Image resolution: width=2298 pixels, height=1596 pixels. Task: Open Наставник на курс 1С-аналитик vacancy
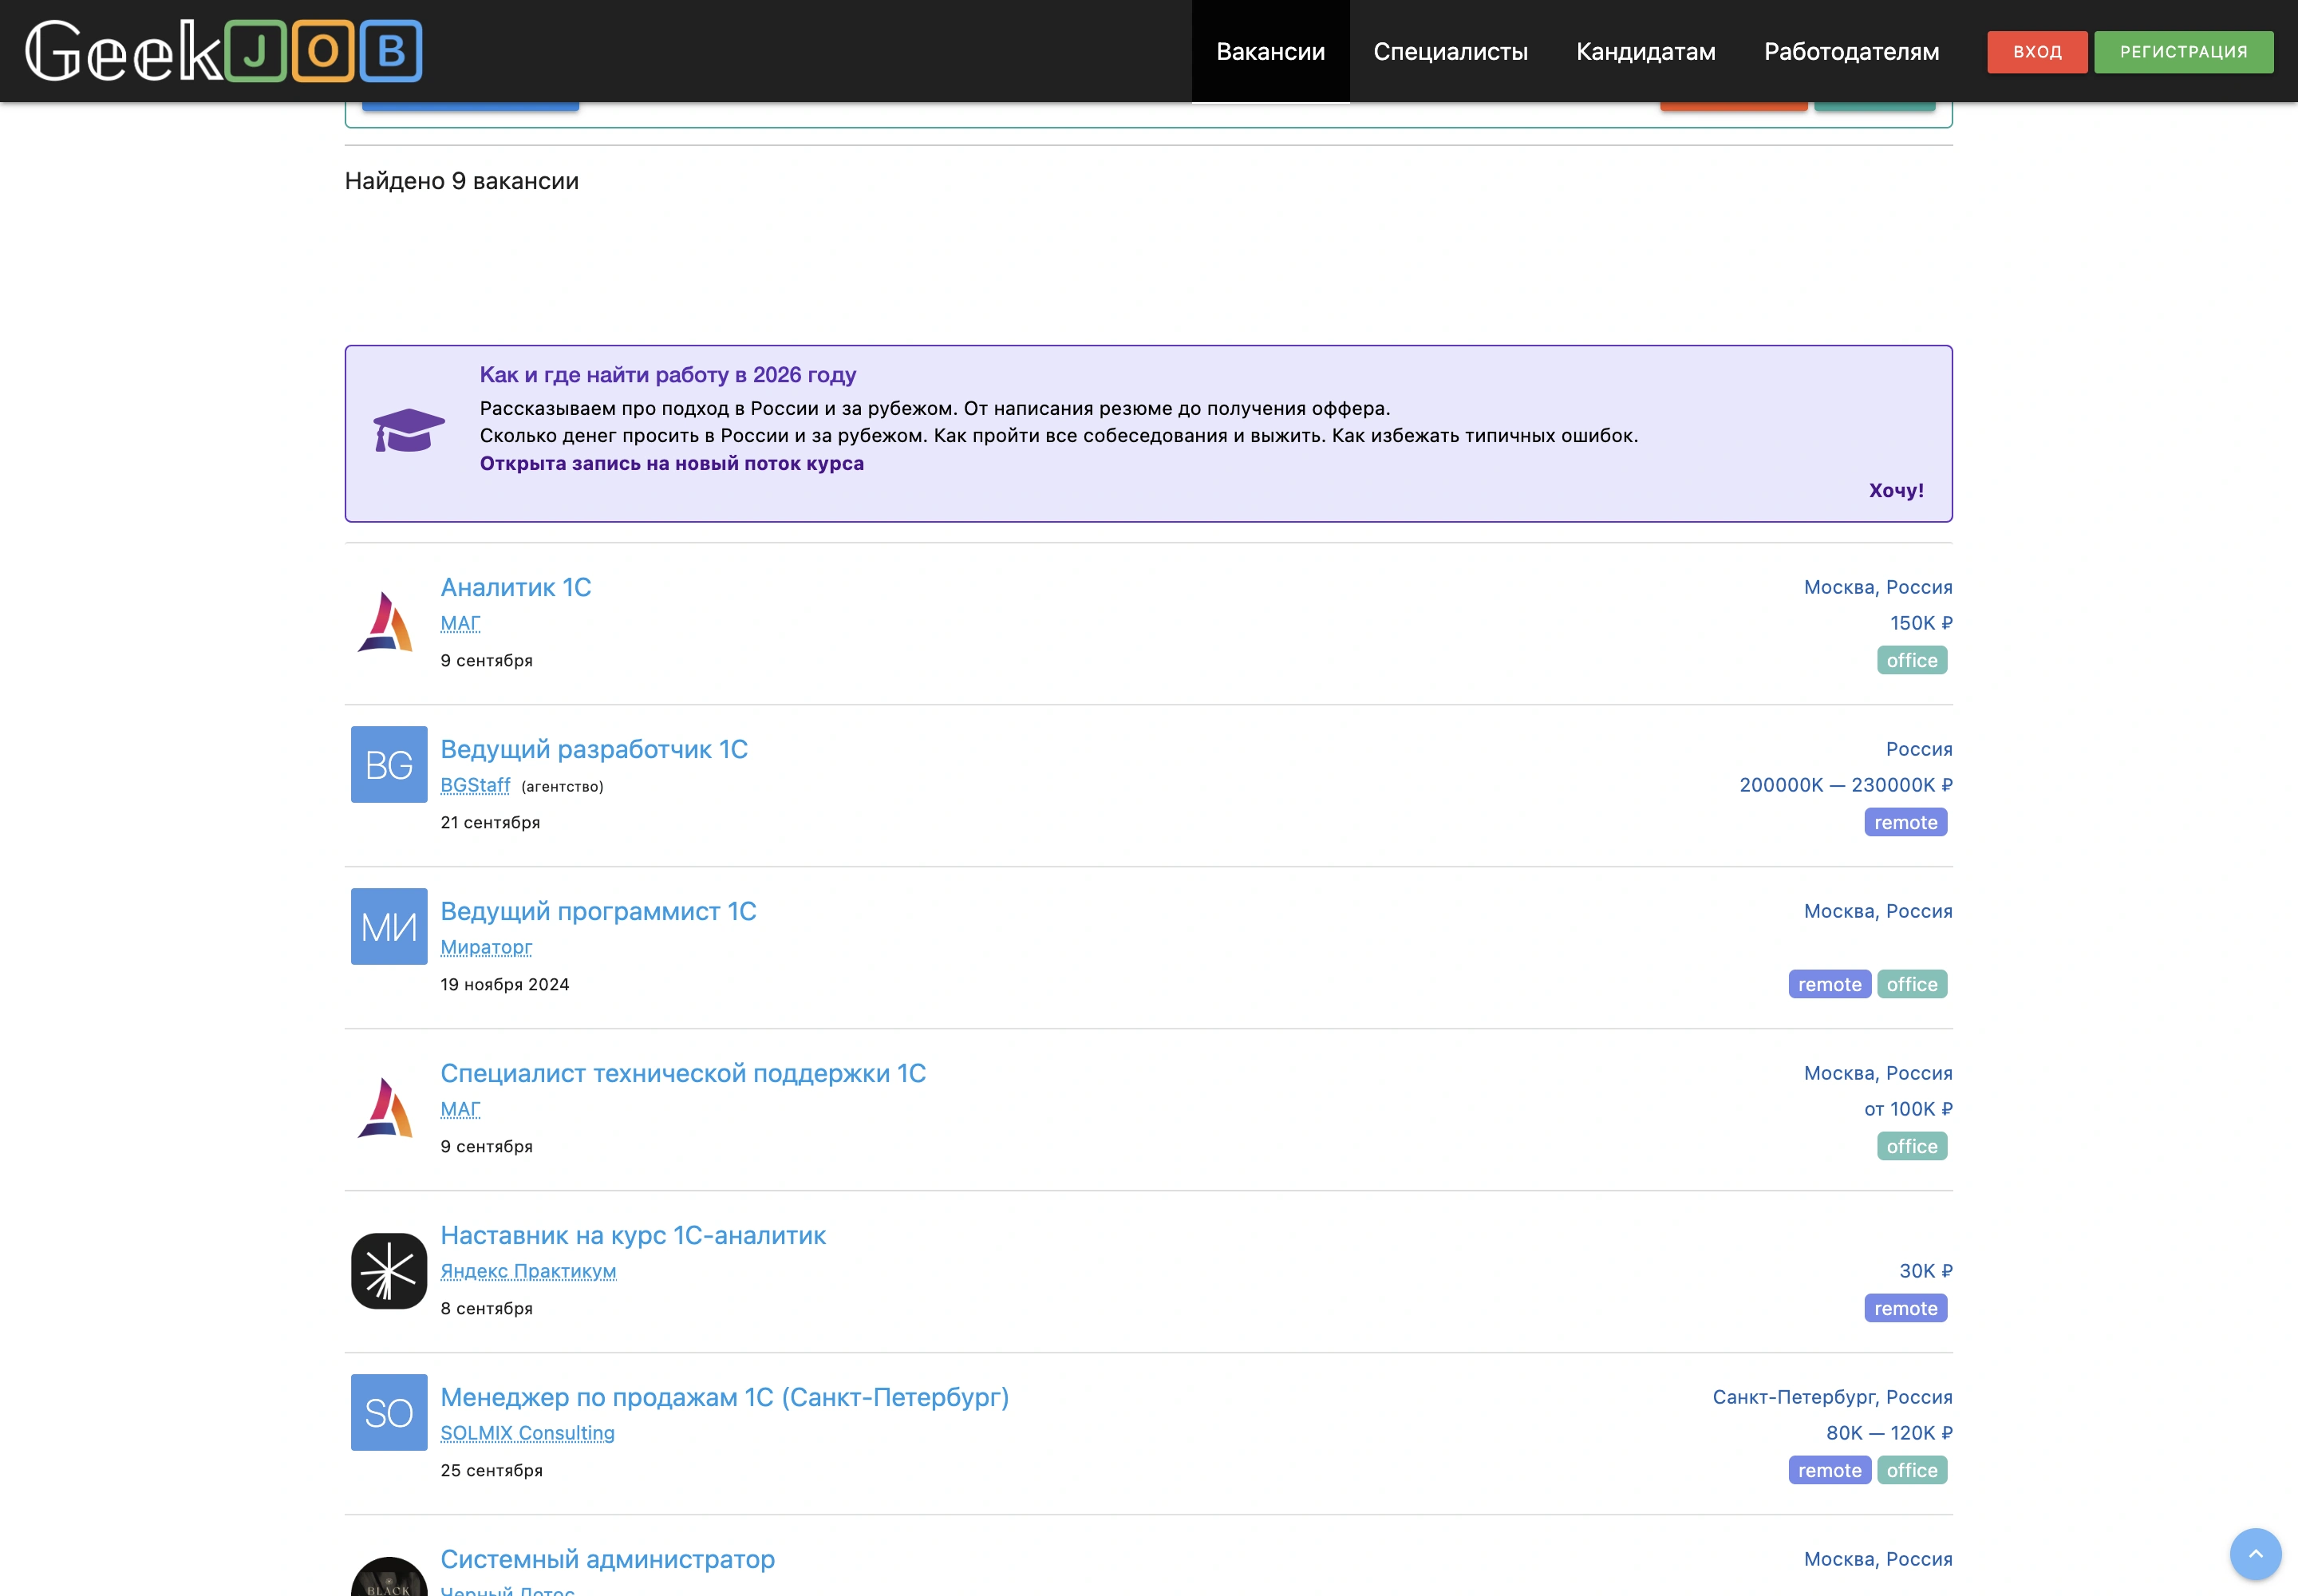(633, 1235)
